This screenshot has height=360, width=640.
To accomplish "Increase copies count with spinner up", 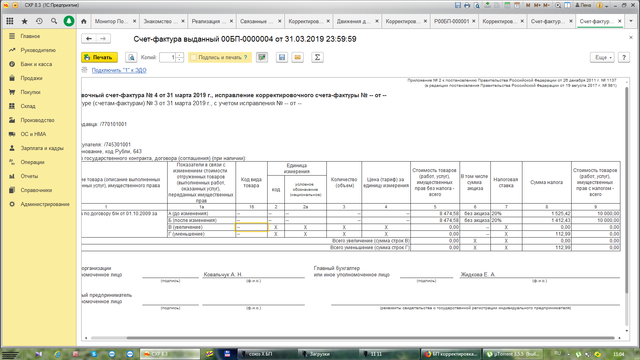I will [180, 55].
